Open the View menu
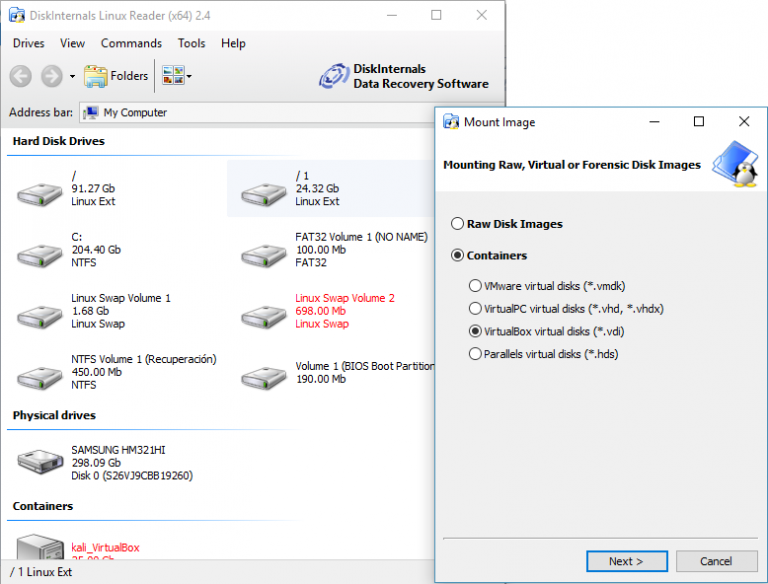 [x=72, y=43]
